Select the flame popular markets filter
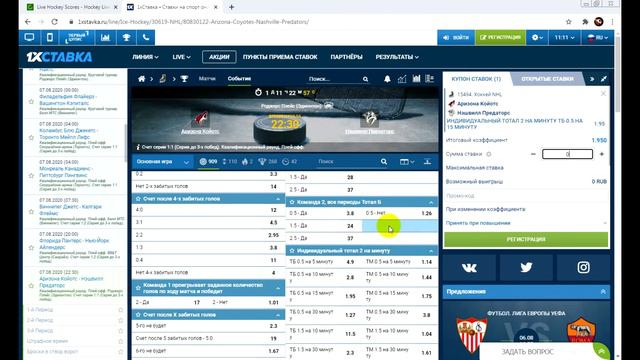 (247, 162)
